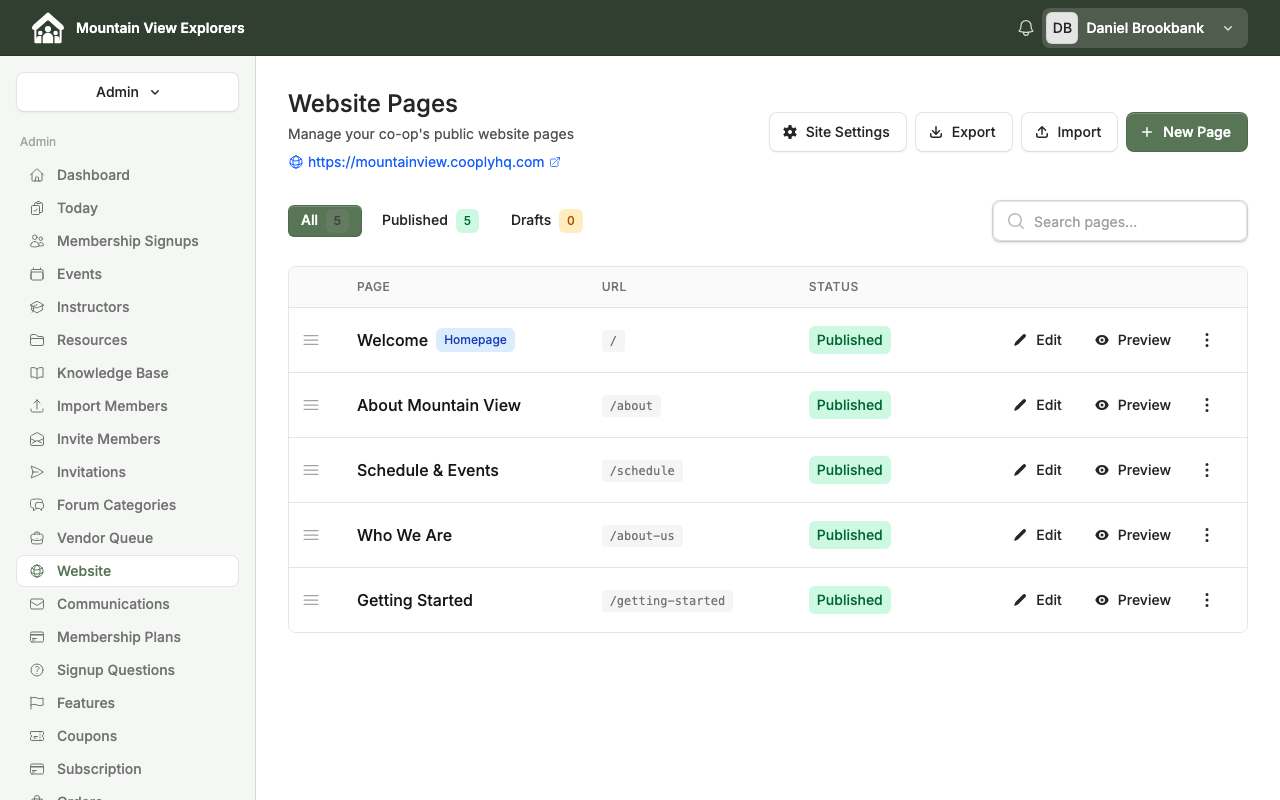The height and width of the screenshot is (800, 1280).
Task: Open Forum Categories in sidebar
Action: [127, 505]
